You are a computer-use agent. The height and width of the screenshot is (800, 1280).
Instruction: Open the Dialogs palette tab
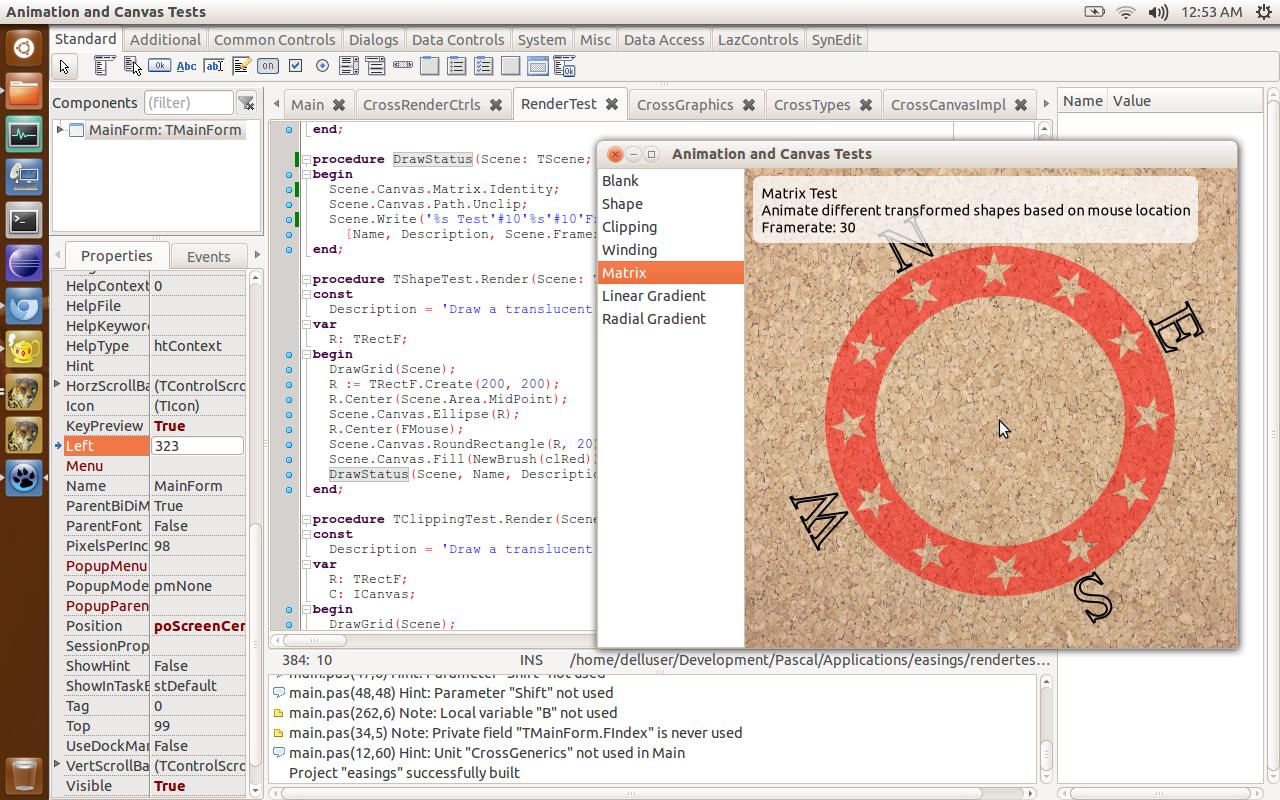(373, 40)
